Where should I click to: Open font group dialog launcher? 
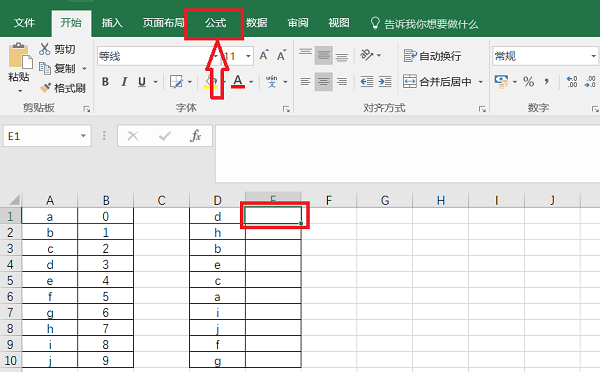click(x=286, y=109)
